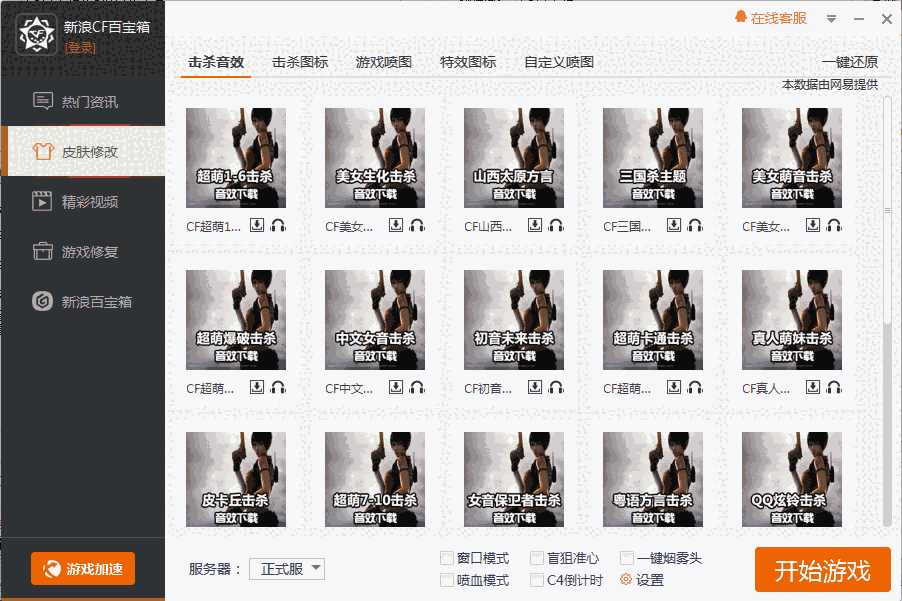Listen to the CF山西... sound preview

point(556,225)
